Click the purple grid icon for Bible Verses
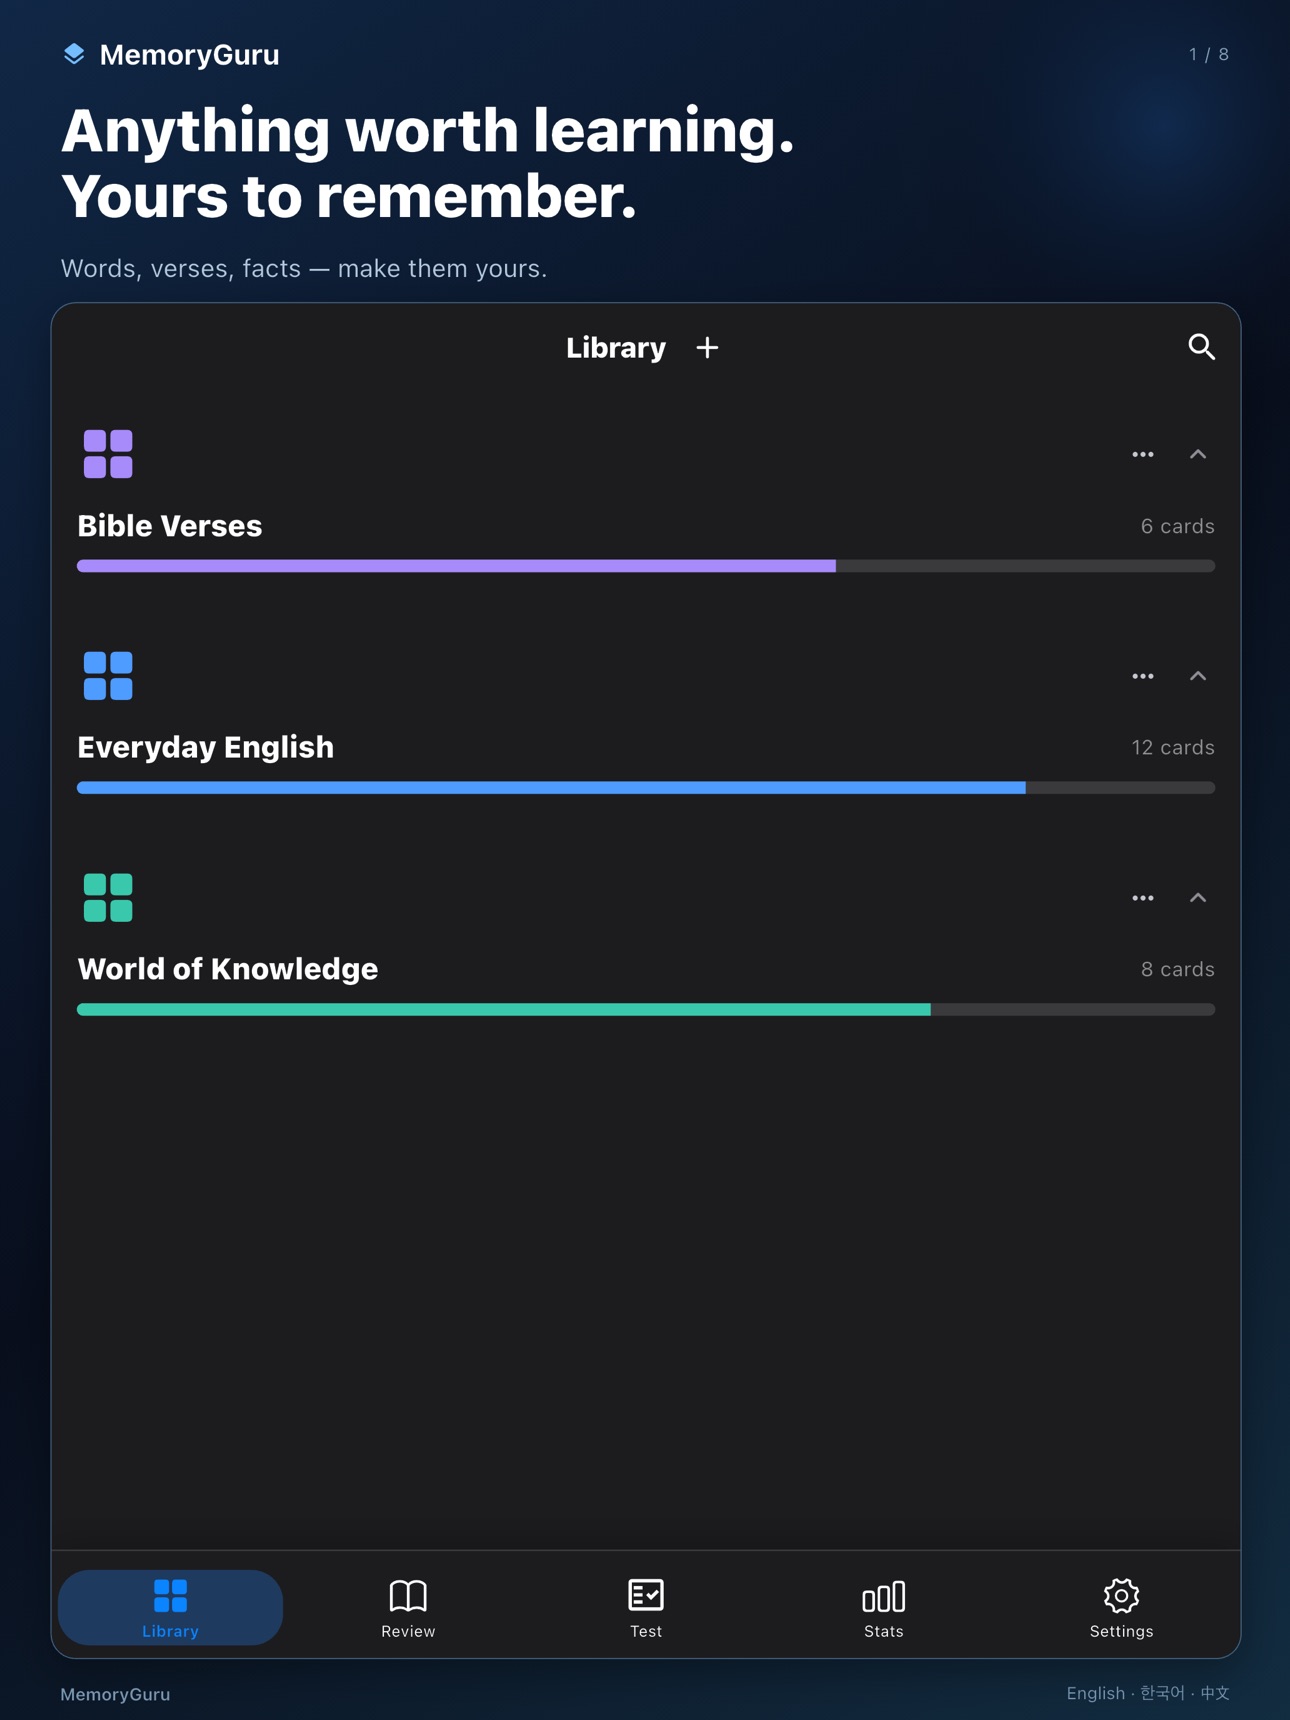1290x1720 pixels. 108,454
